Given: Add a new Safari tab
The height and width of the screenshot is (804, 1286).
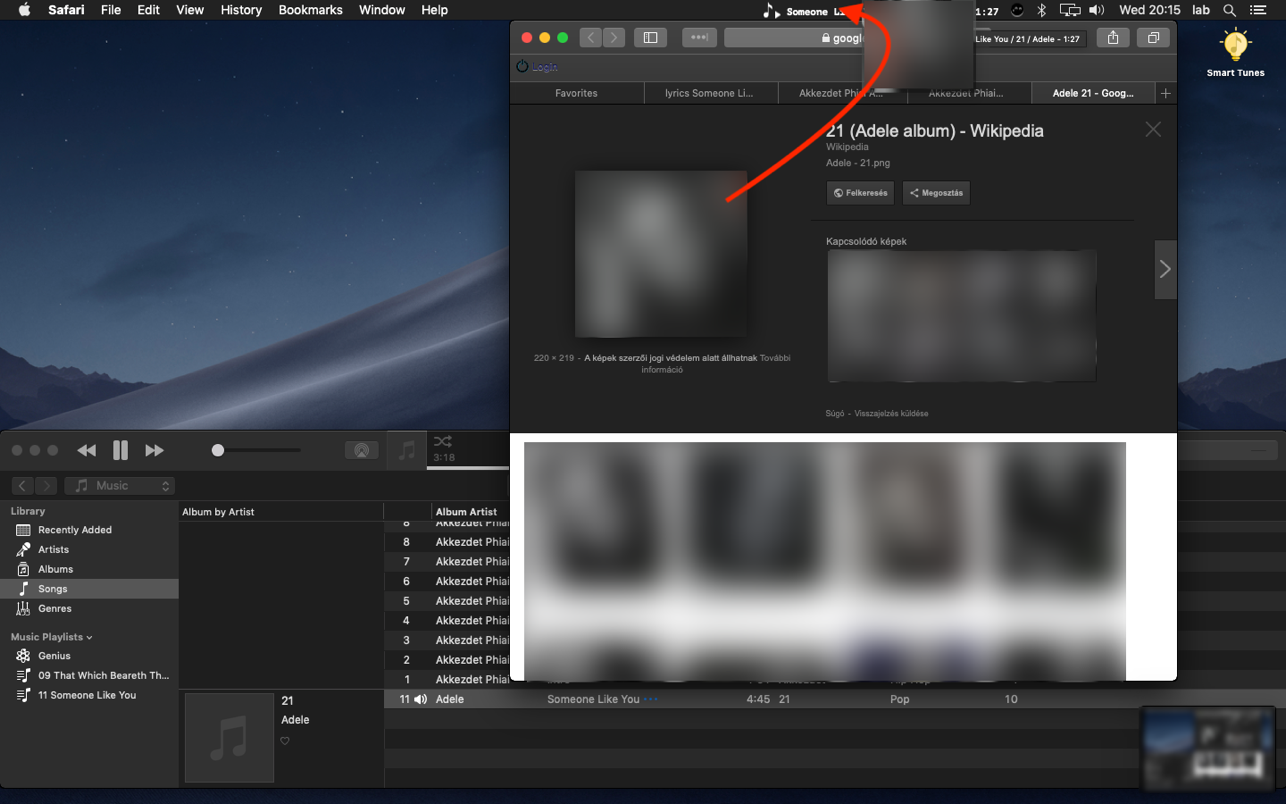Looking at the screenshot, I should point(1166,93).
